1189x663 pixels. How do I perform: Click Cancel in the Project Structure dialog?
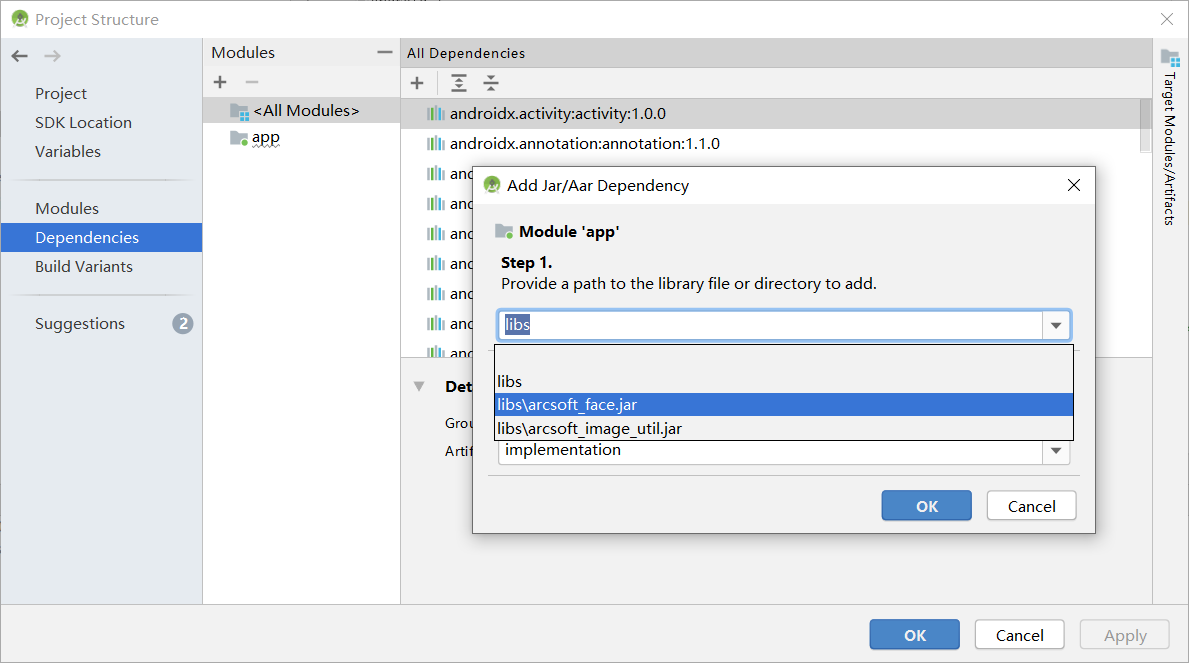pyautogui.click(x=1019, y=634)
